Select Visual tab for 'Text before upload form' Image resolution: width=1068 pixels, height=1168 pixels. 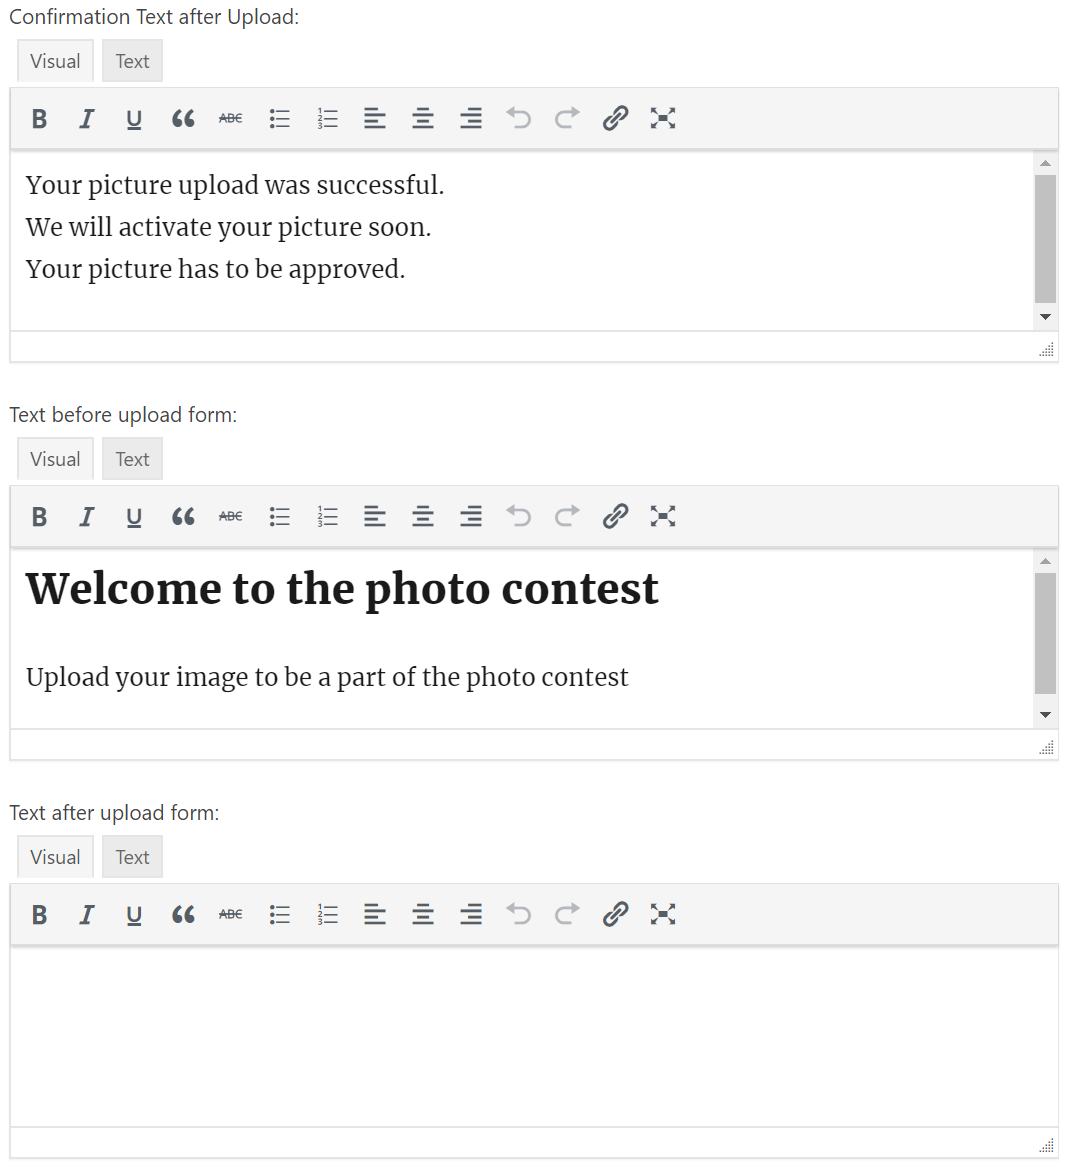pos(55,459)
